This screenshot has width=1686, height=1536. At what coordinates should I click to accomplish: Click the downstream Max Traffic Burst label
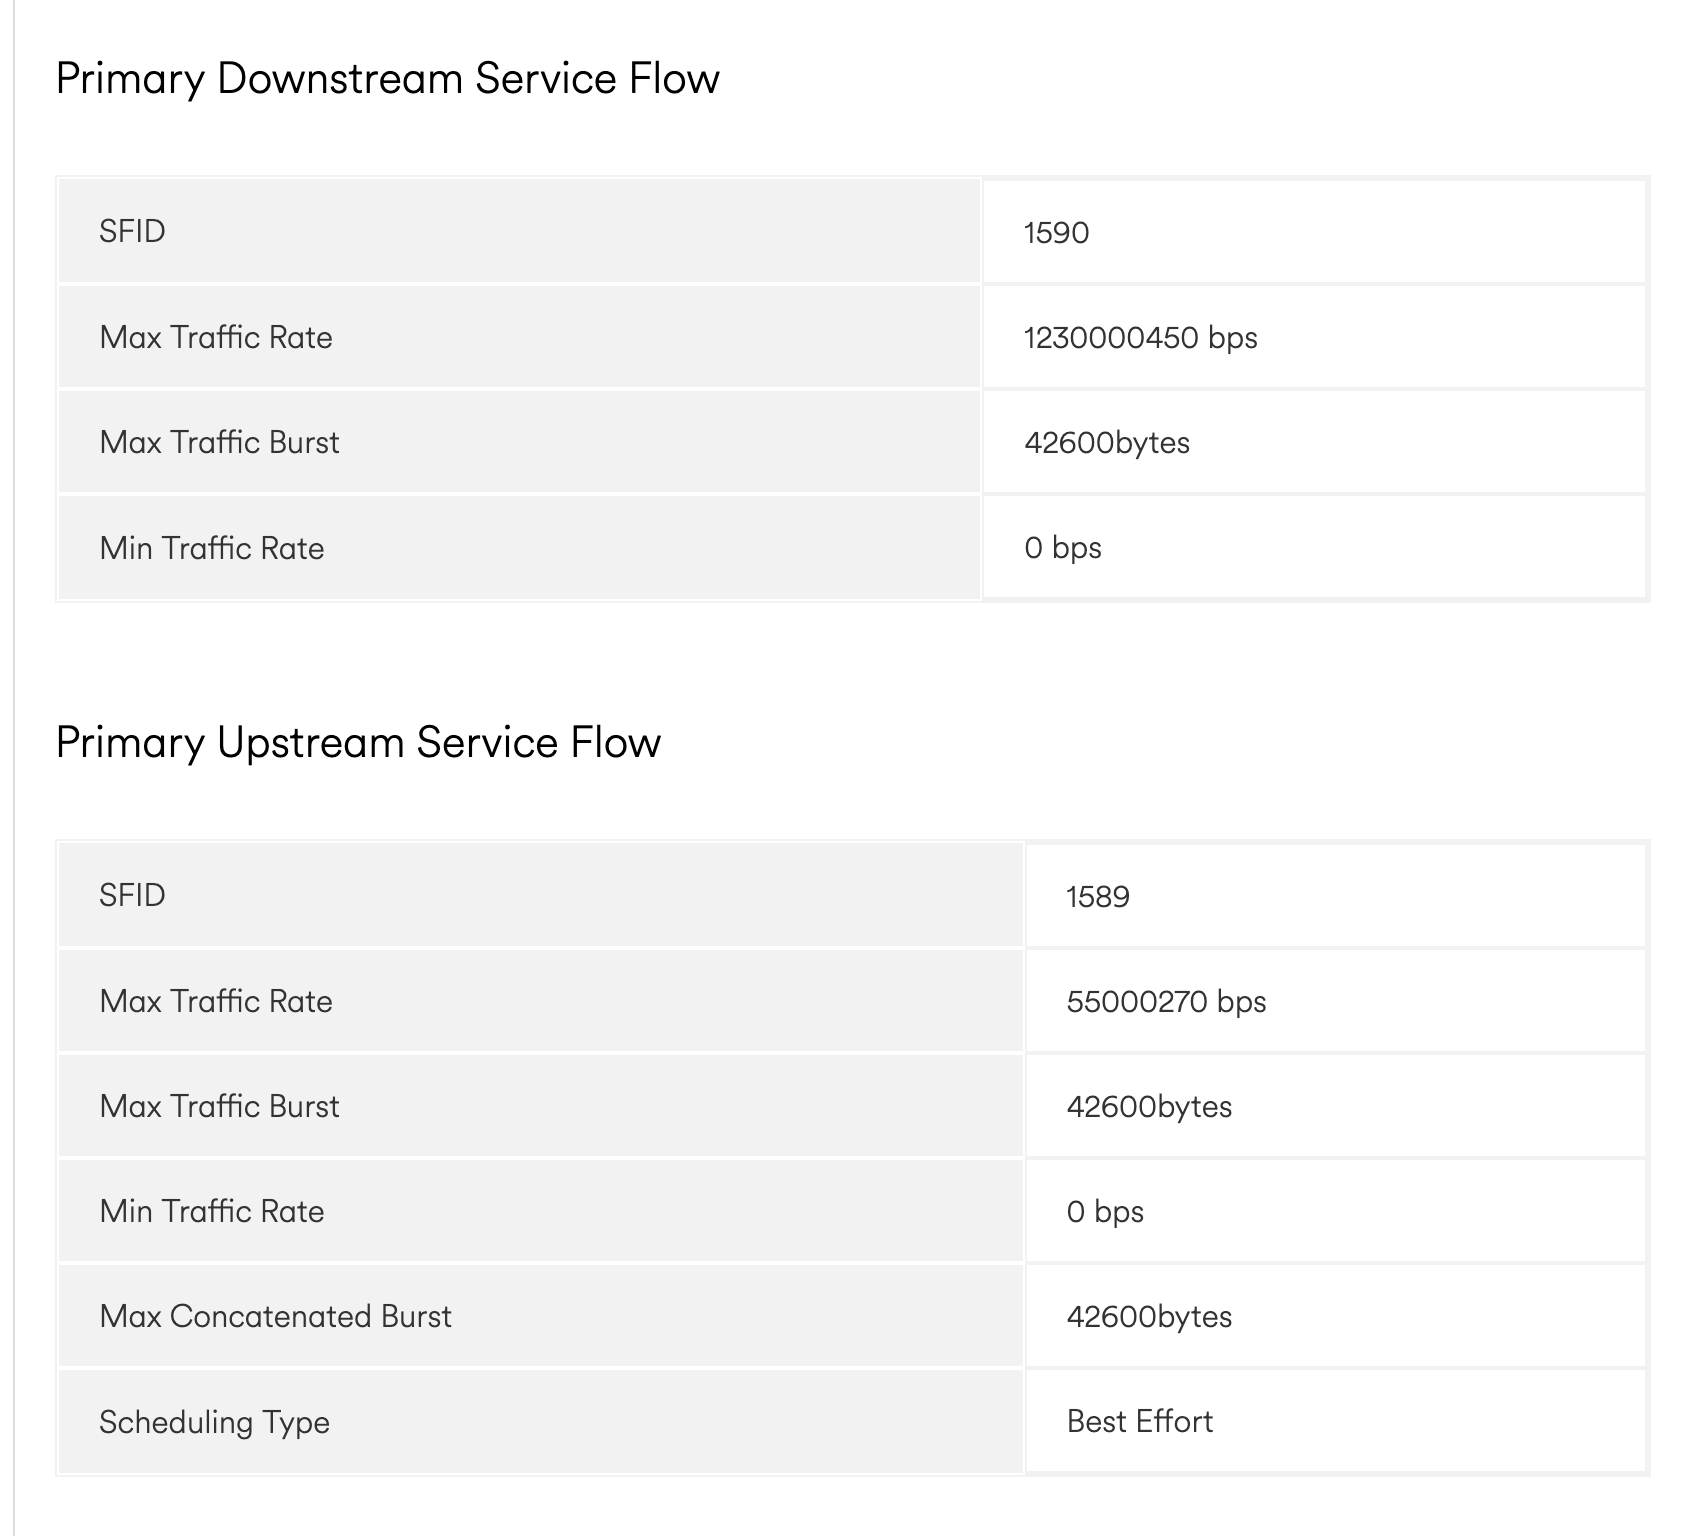pyautogui.click(x=219, y=443)
